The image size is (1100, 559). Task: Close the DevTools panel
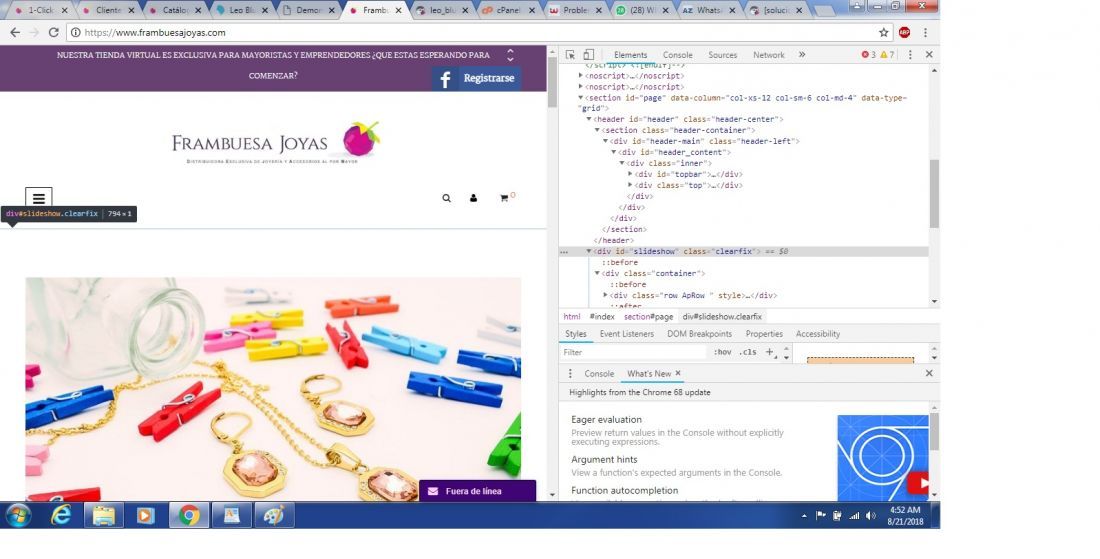pos(929,55)
